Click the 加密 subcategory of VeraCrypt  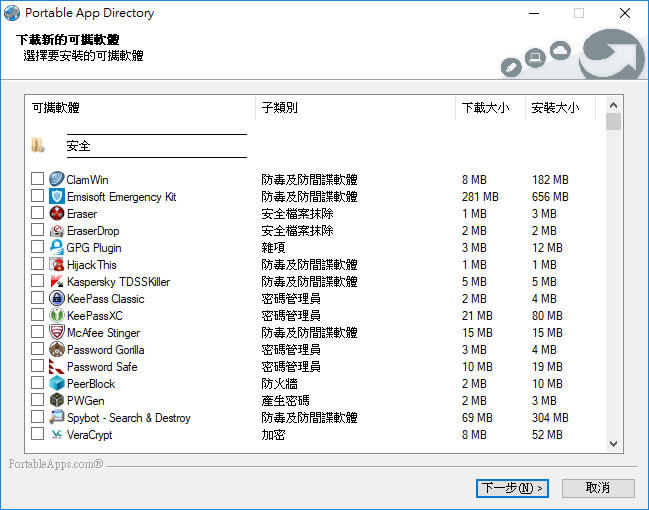tap(273, 435)
